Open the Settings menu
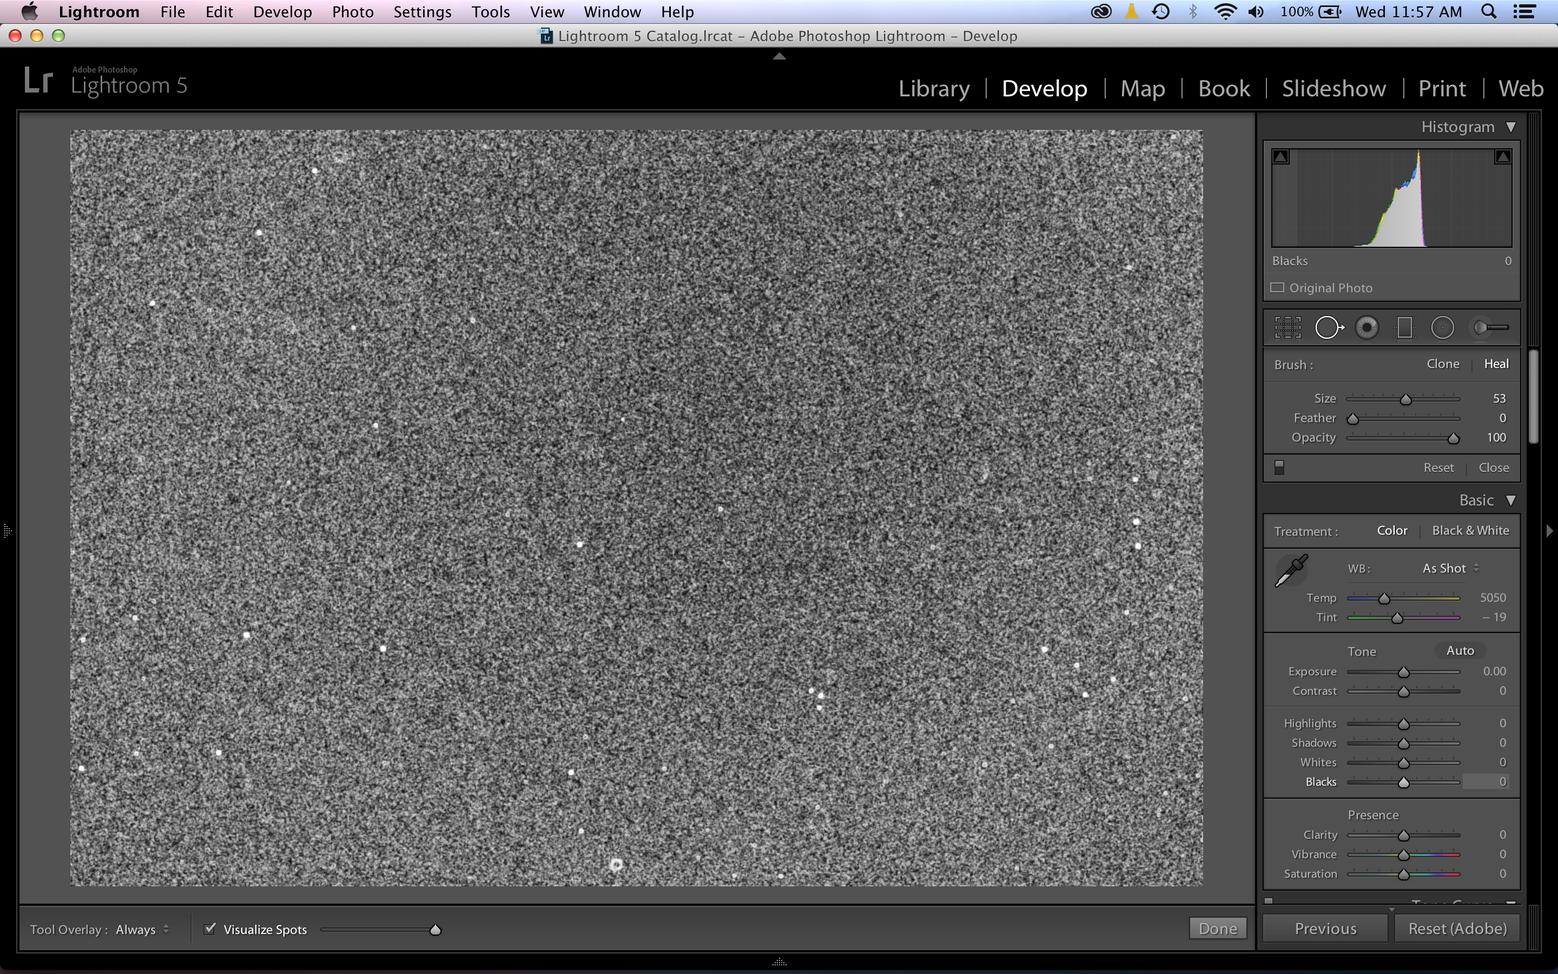 pyautogui.click(x=421, y=12)
